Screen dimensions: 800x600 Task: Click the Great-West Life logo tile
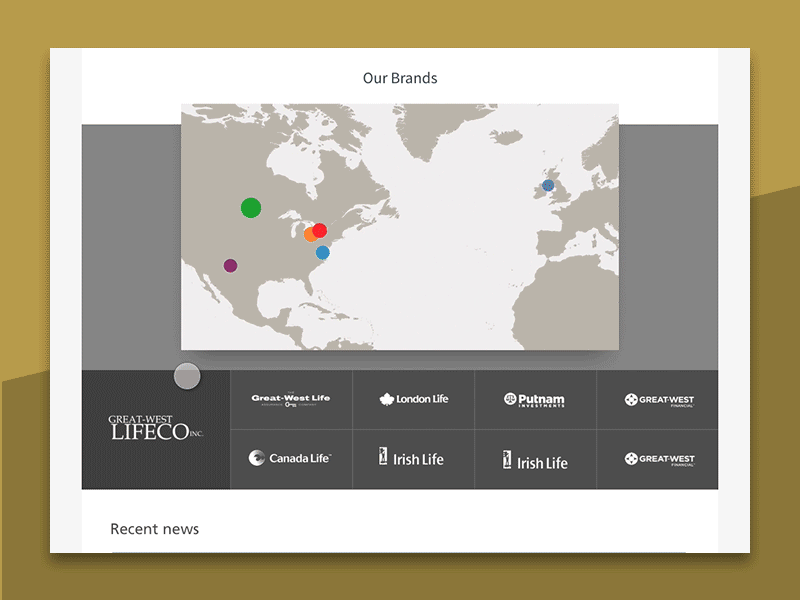pyautogui.click(x=291, y=400)
